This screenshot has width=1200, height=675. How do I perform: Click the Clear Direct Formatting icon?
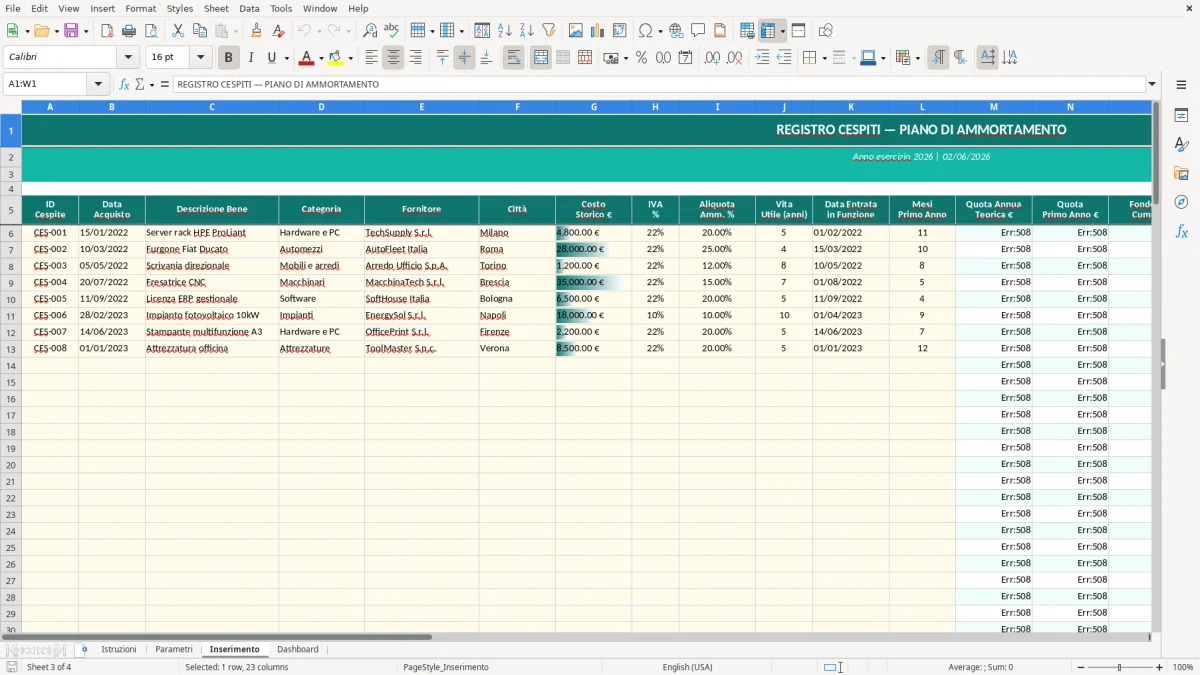pyautogui.click(x=278, y=31)
